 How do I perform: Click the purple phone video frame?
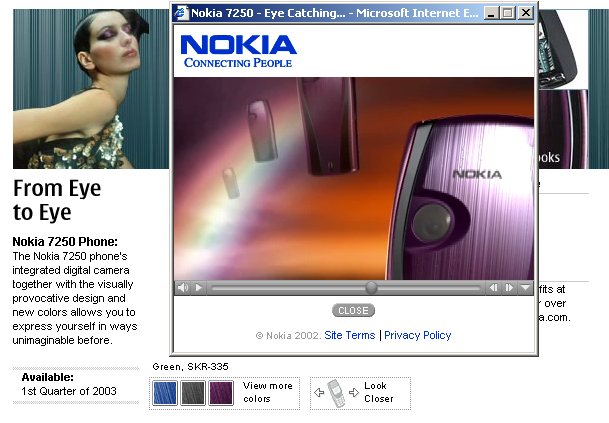[354, 178]
